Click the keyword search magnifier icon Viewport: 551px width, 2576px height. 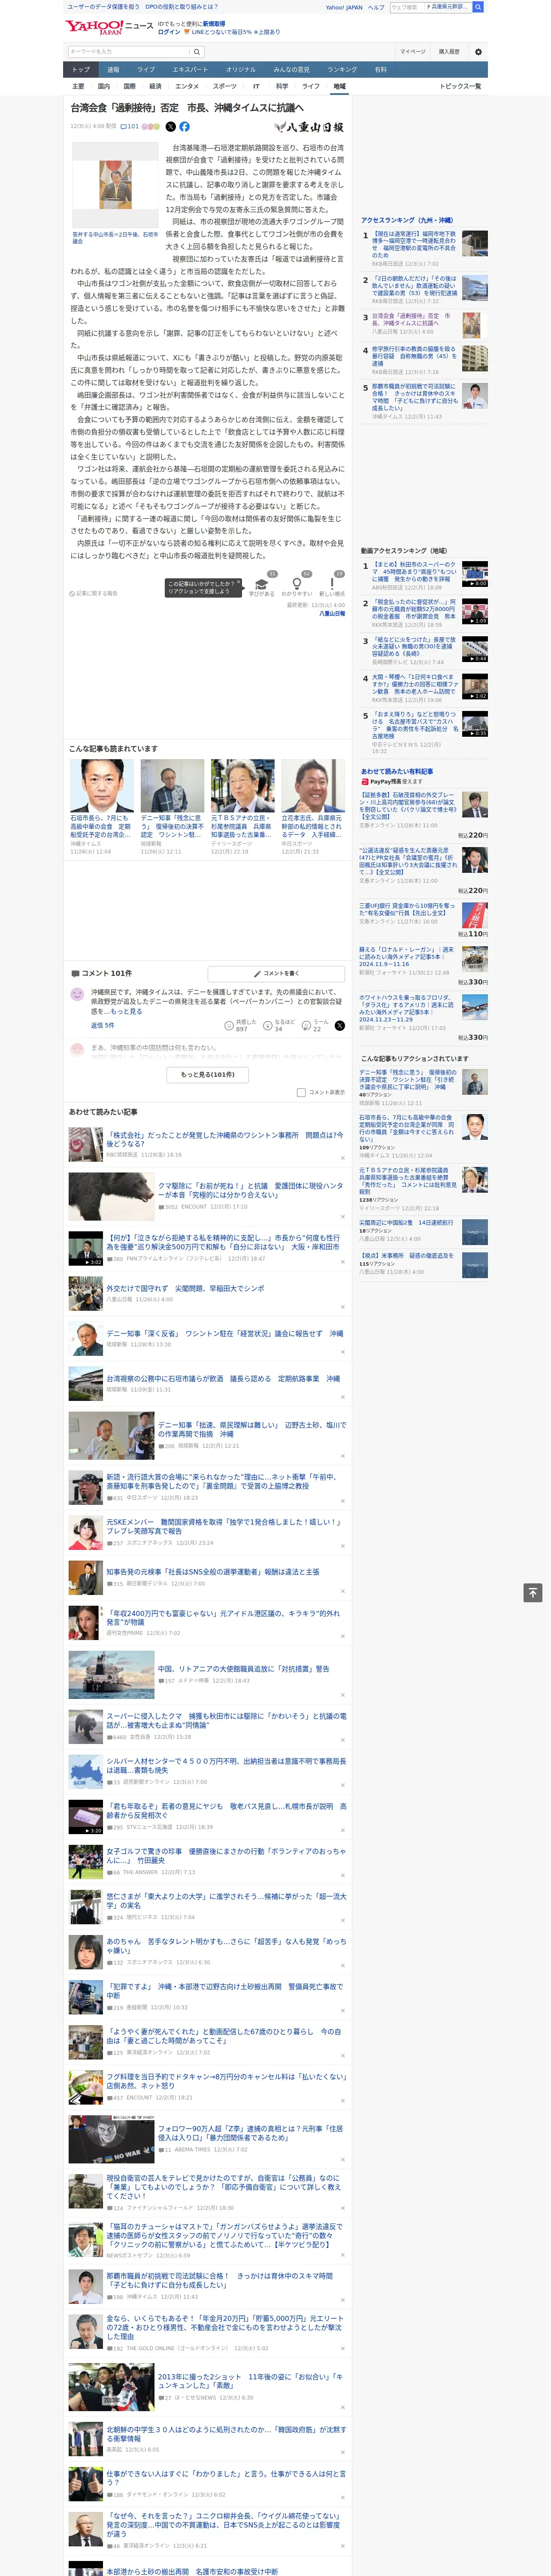197,52
